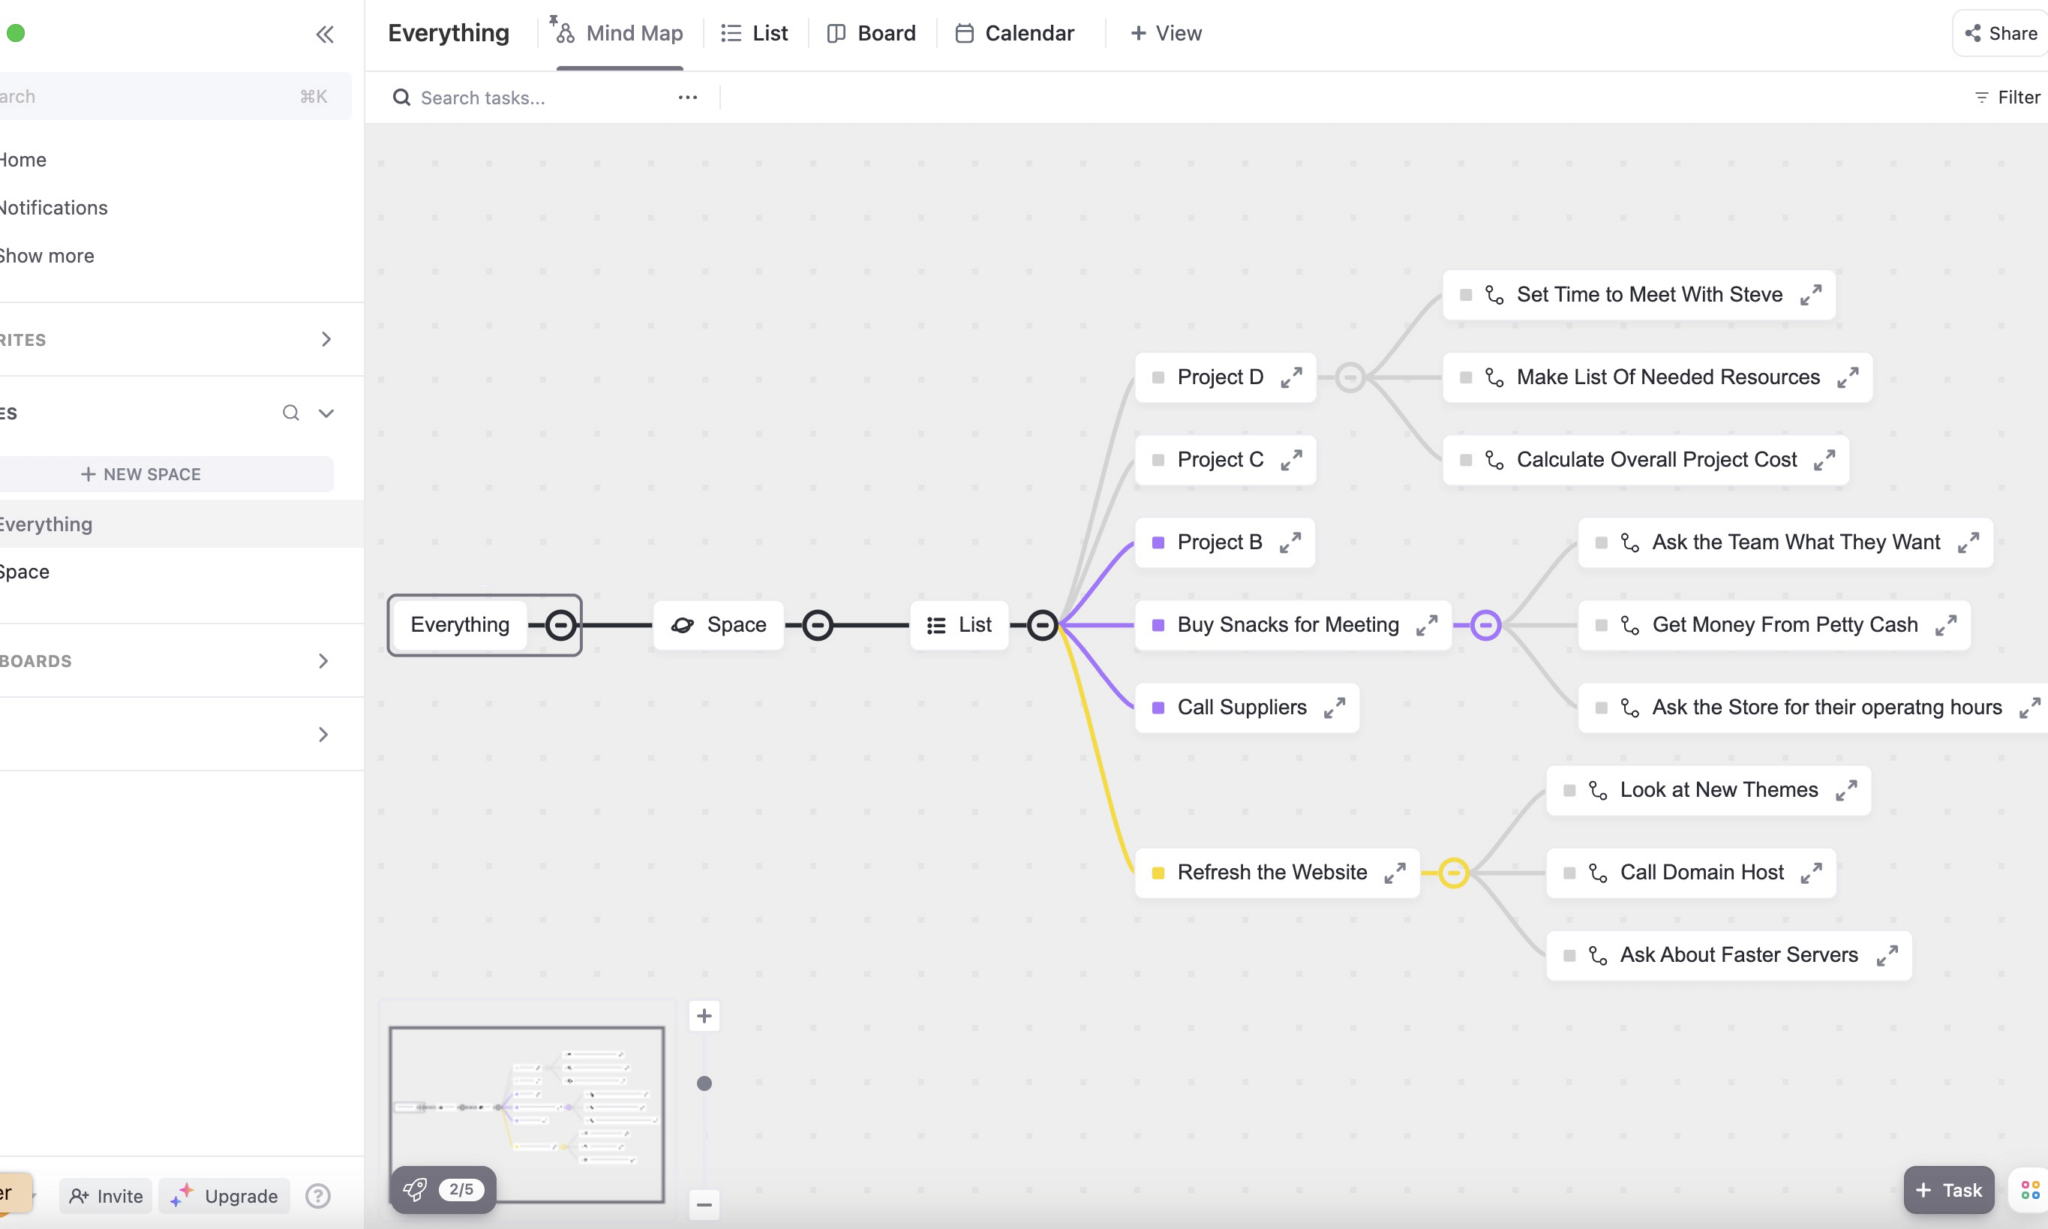This screenshot has width=2048, height=1229.
Task: Collapse the sidebar with double-chevron icon
Action: pyautogui.click(x=325, y=35)
